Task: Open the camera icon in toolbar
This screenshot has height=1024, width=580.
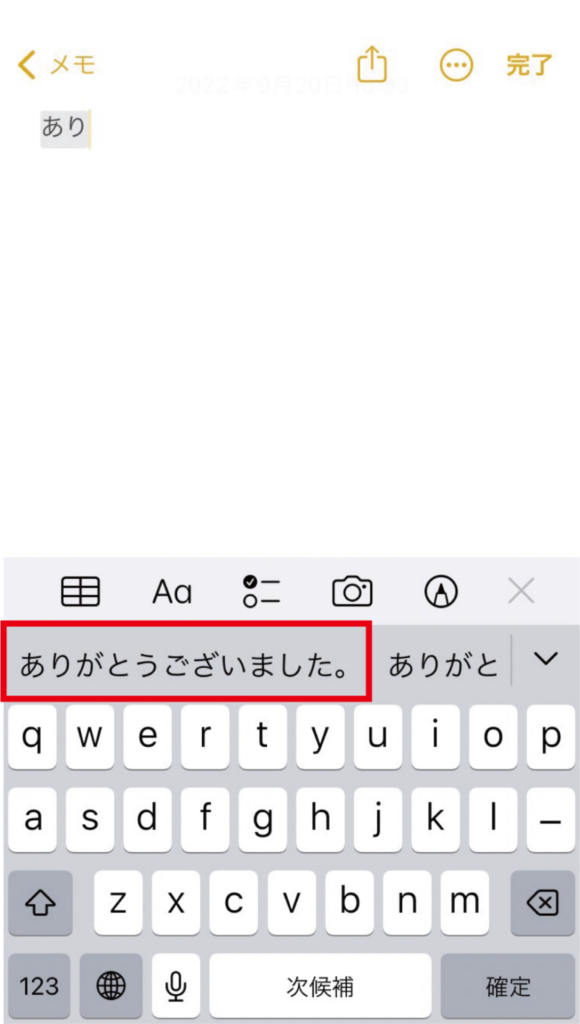Action: tap(352, 592)
